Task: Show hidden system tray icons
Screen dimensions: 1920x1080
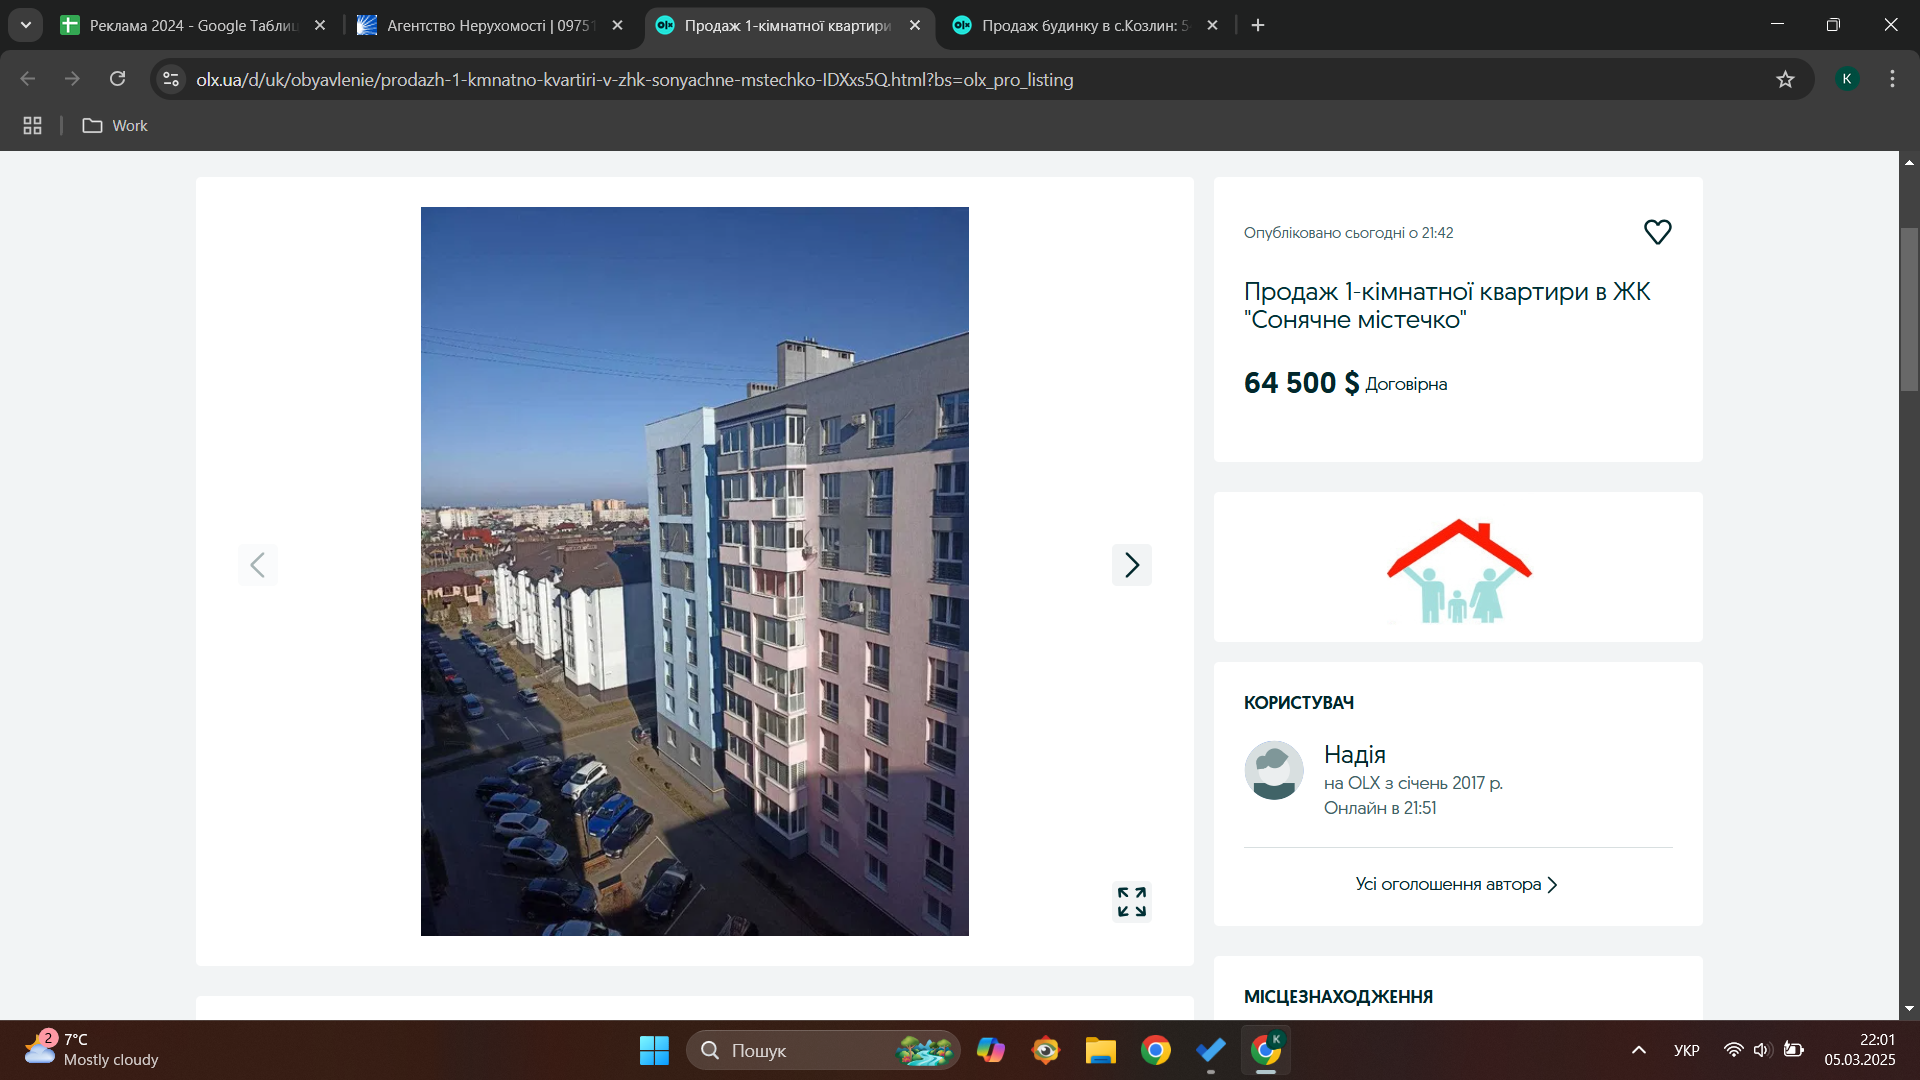Action: point(1638,1050)
